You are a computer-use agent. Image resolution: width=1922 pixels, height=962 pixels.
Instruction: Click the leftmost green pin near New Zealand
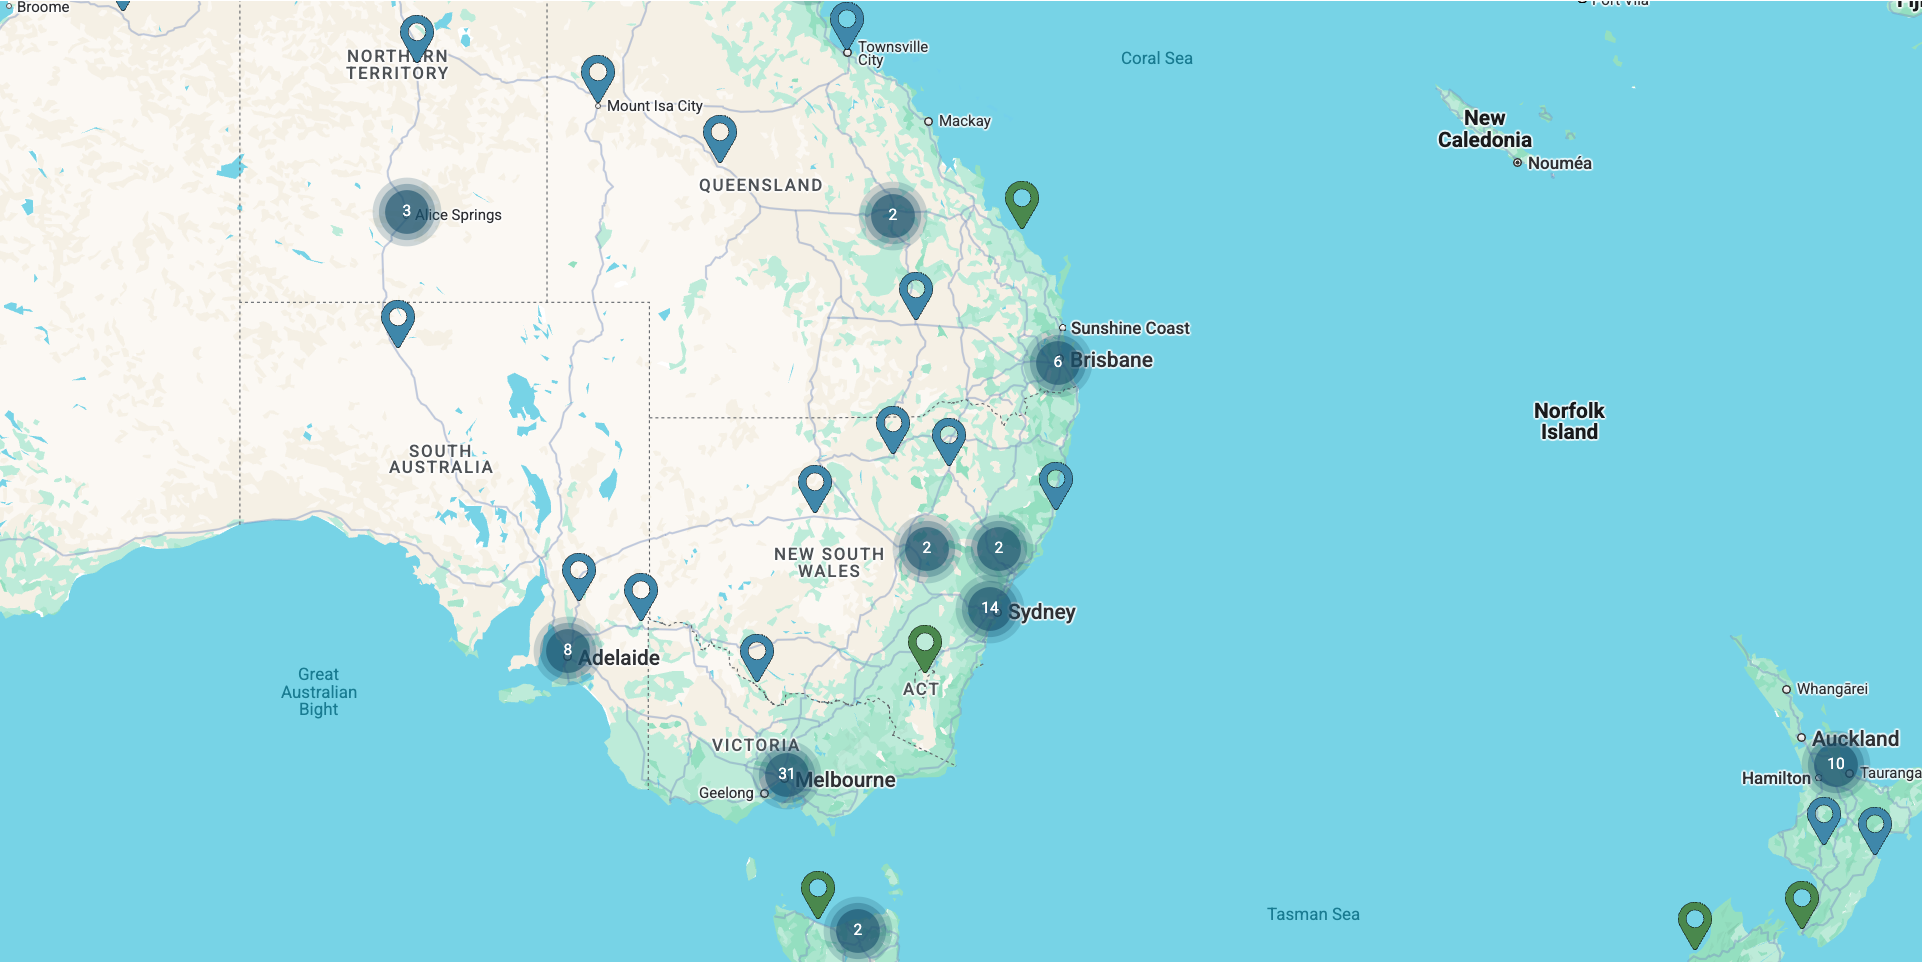tap(1694, 921)
